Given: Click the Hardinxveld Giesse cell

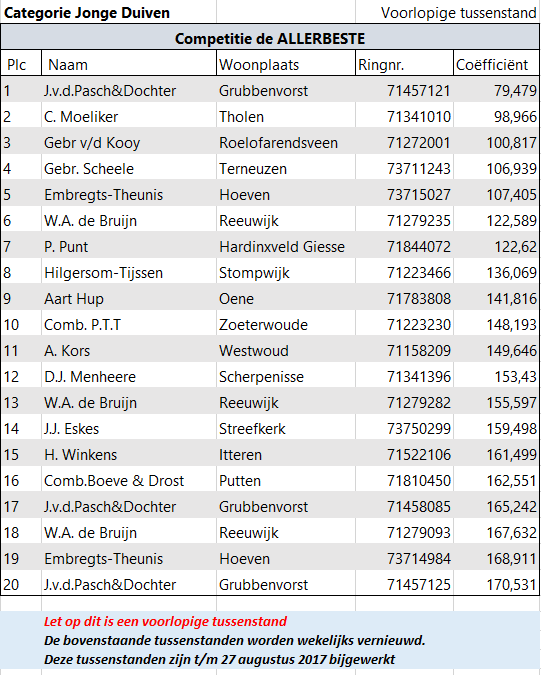Looking at the screenshot, I should click(286, 247).
